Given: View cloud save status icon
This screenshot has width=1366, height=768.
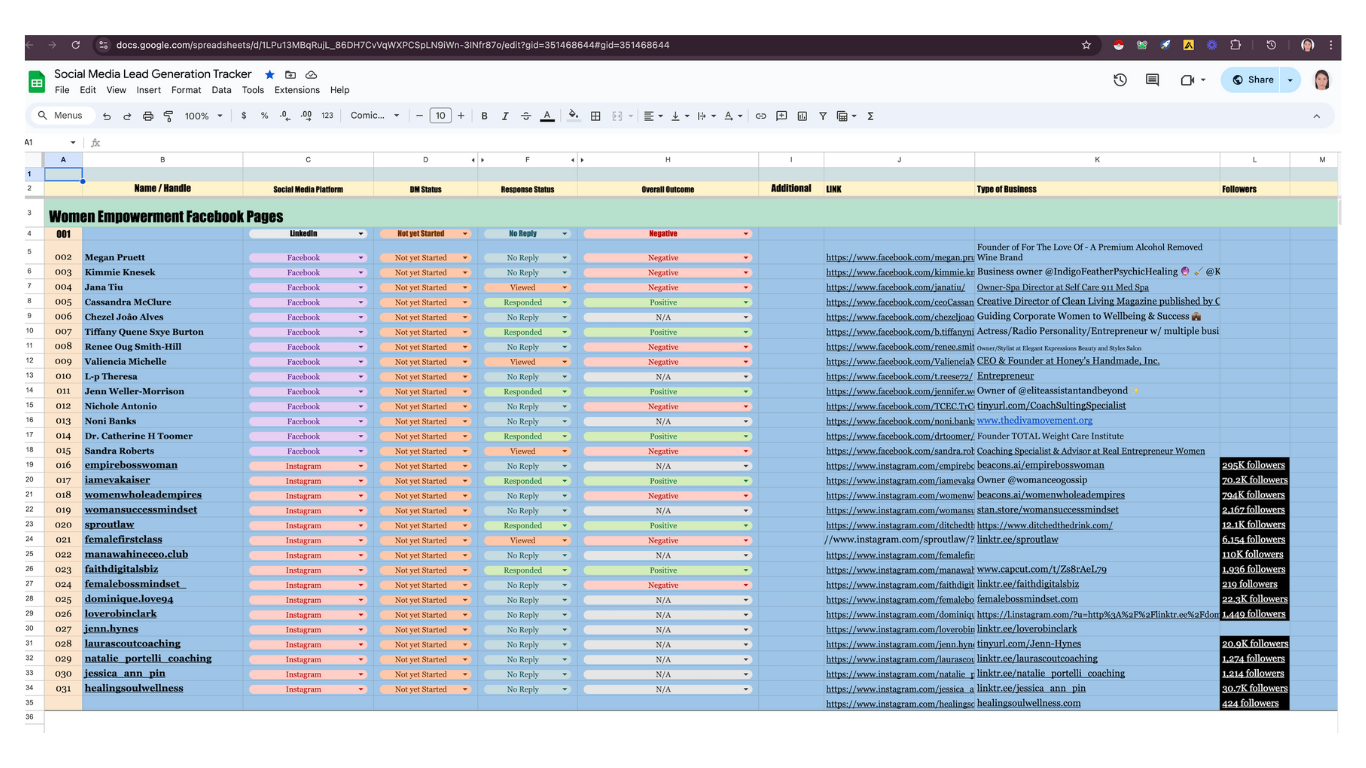Looking at the screenshot, I should click(x=312, y=75).
